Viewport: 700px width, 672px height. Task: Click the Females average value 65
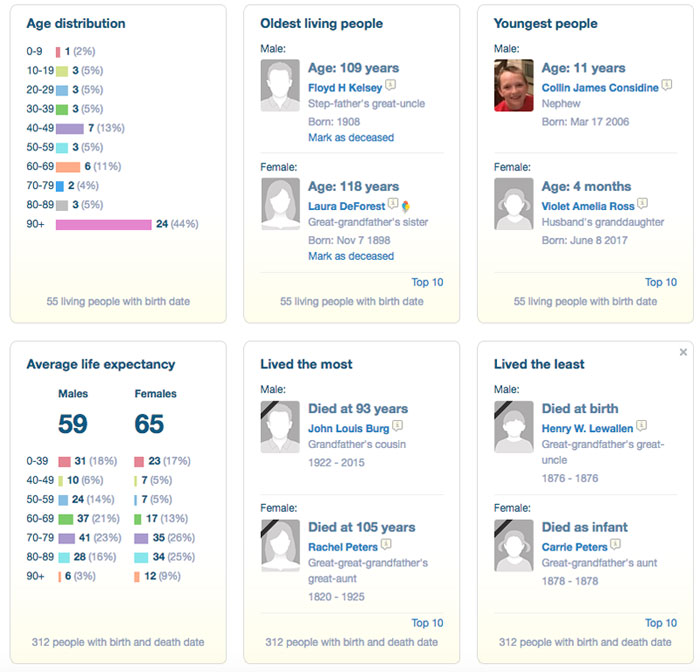(x=149, y=424)
